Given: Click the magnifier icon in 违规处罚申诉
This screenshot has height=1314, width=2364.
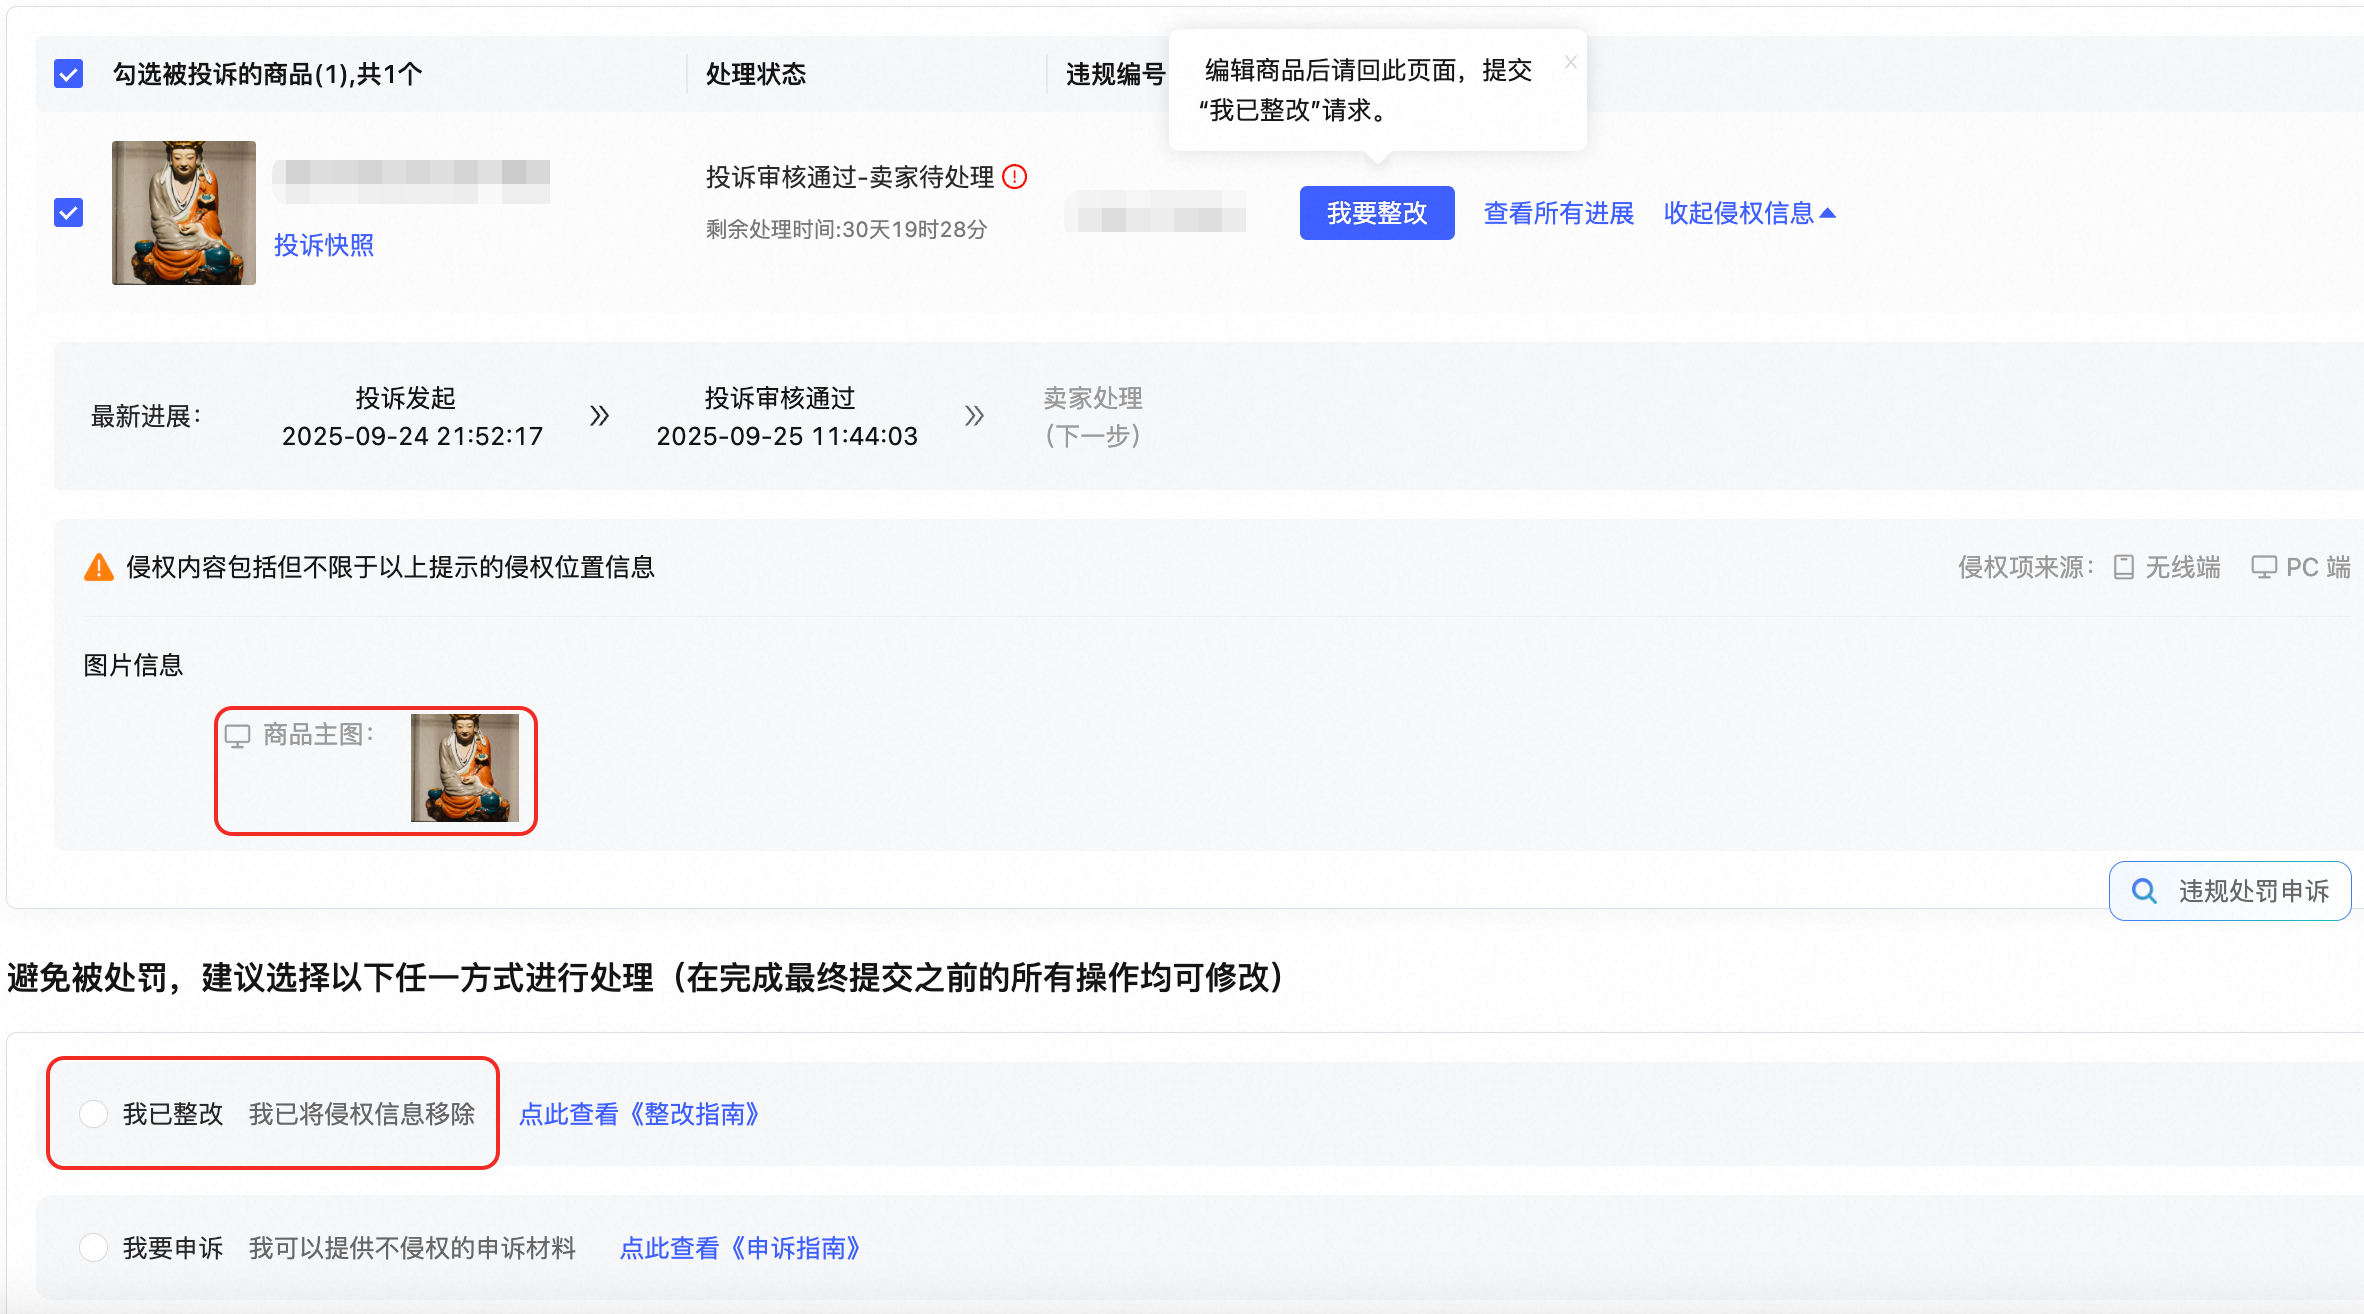Looking at the screenshot, I should [x=2144, y=891].
